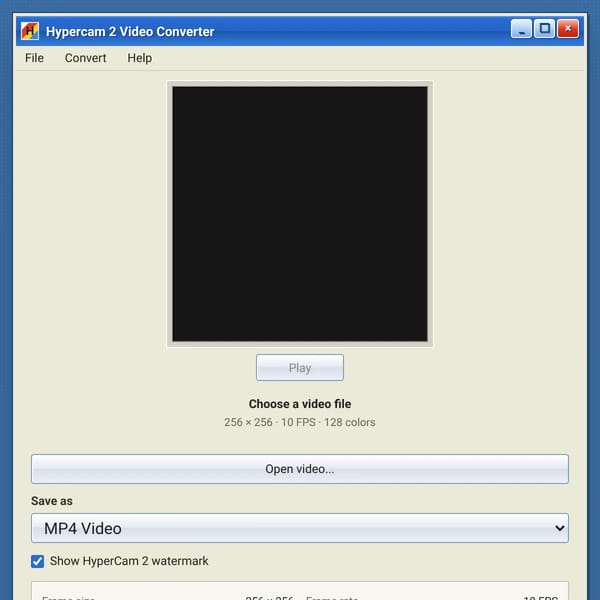Minimize the Hypercam 2 Video Converter window
The height and width of the screenshot is (600, 600).
coord(521,29)
